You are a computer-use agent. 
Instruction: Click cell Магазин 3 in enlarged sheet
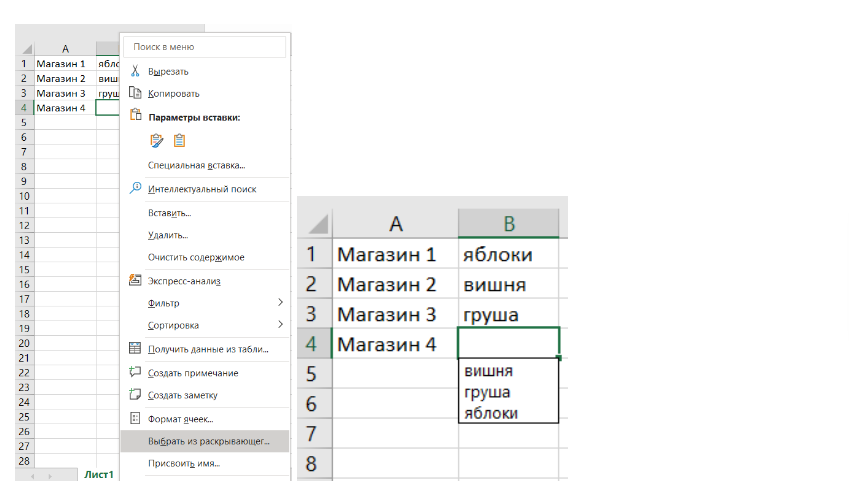tap(395, 314)
